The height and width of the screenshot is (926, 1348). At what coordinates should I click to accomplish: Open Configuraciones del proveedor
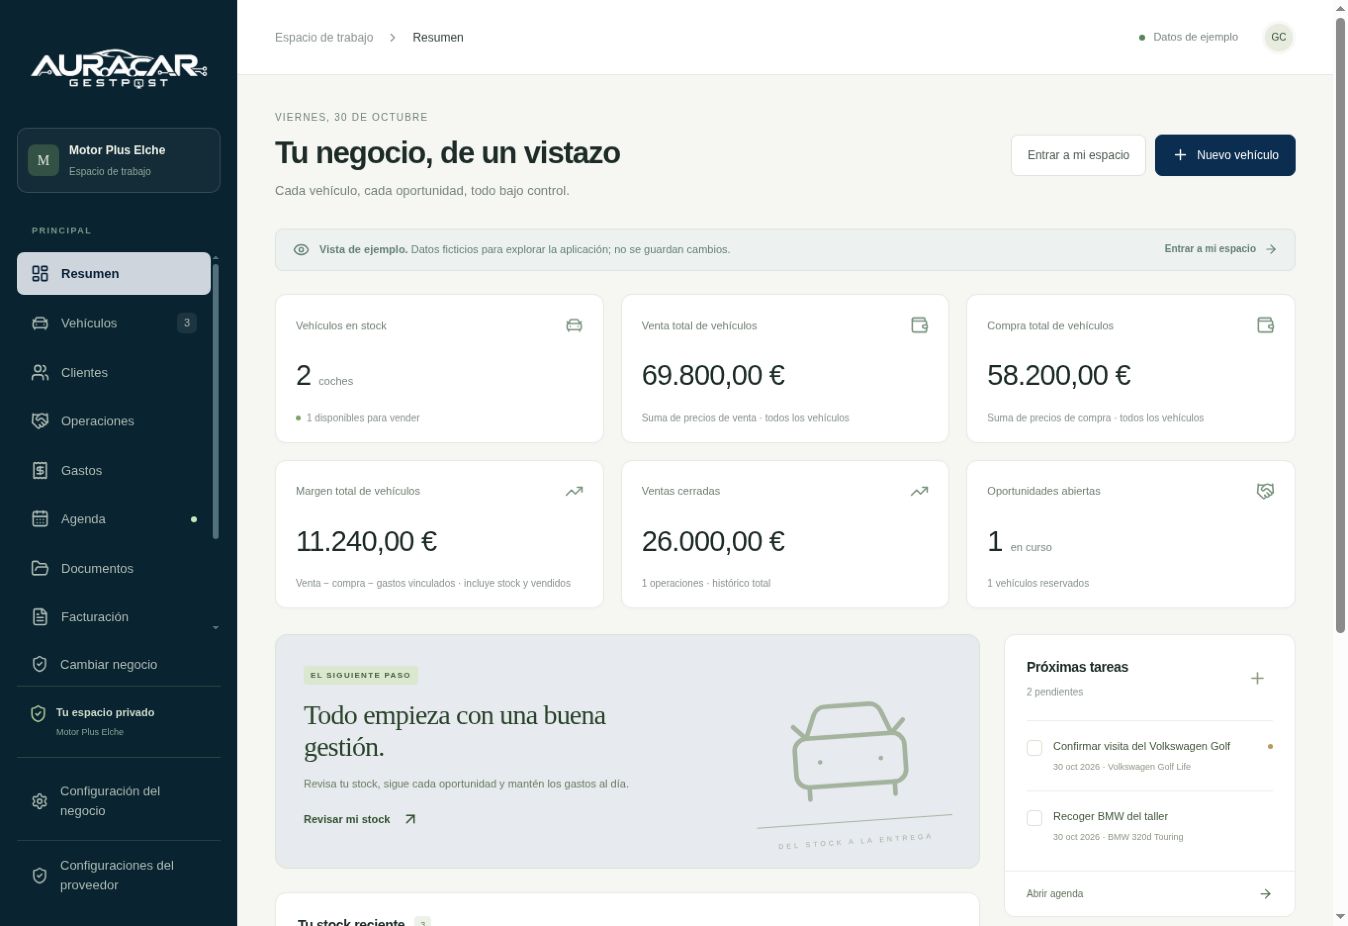tap(118, 875)
